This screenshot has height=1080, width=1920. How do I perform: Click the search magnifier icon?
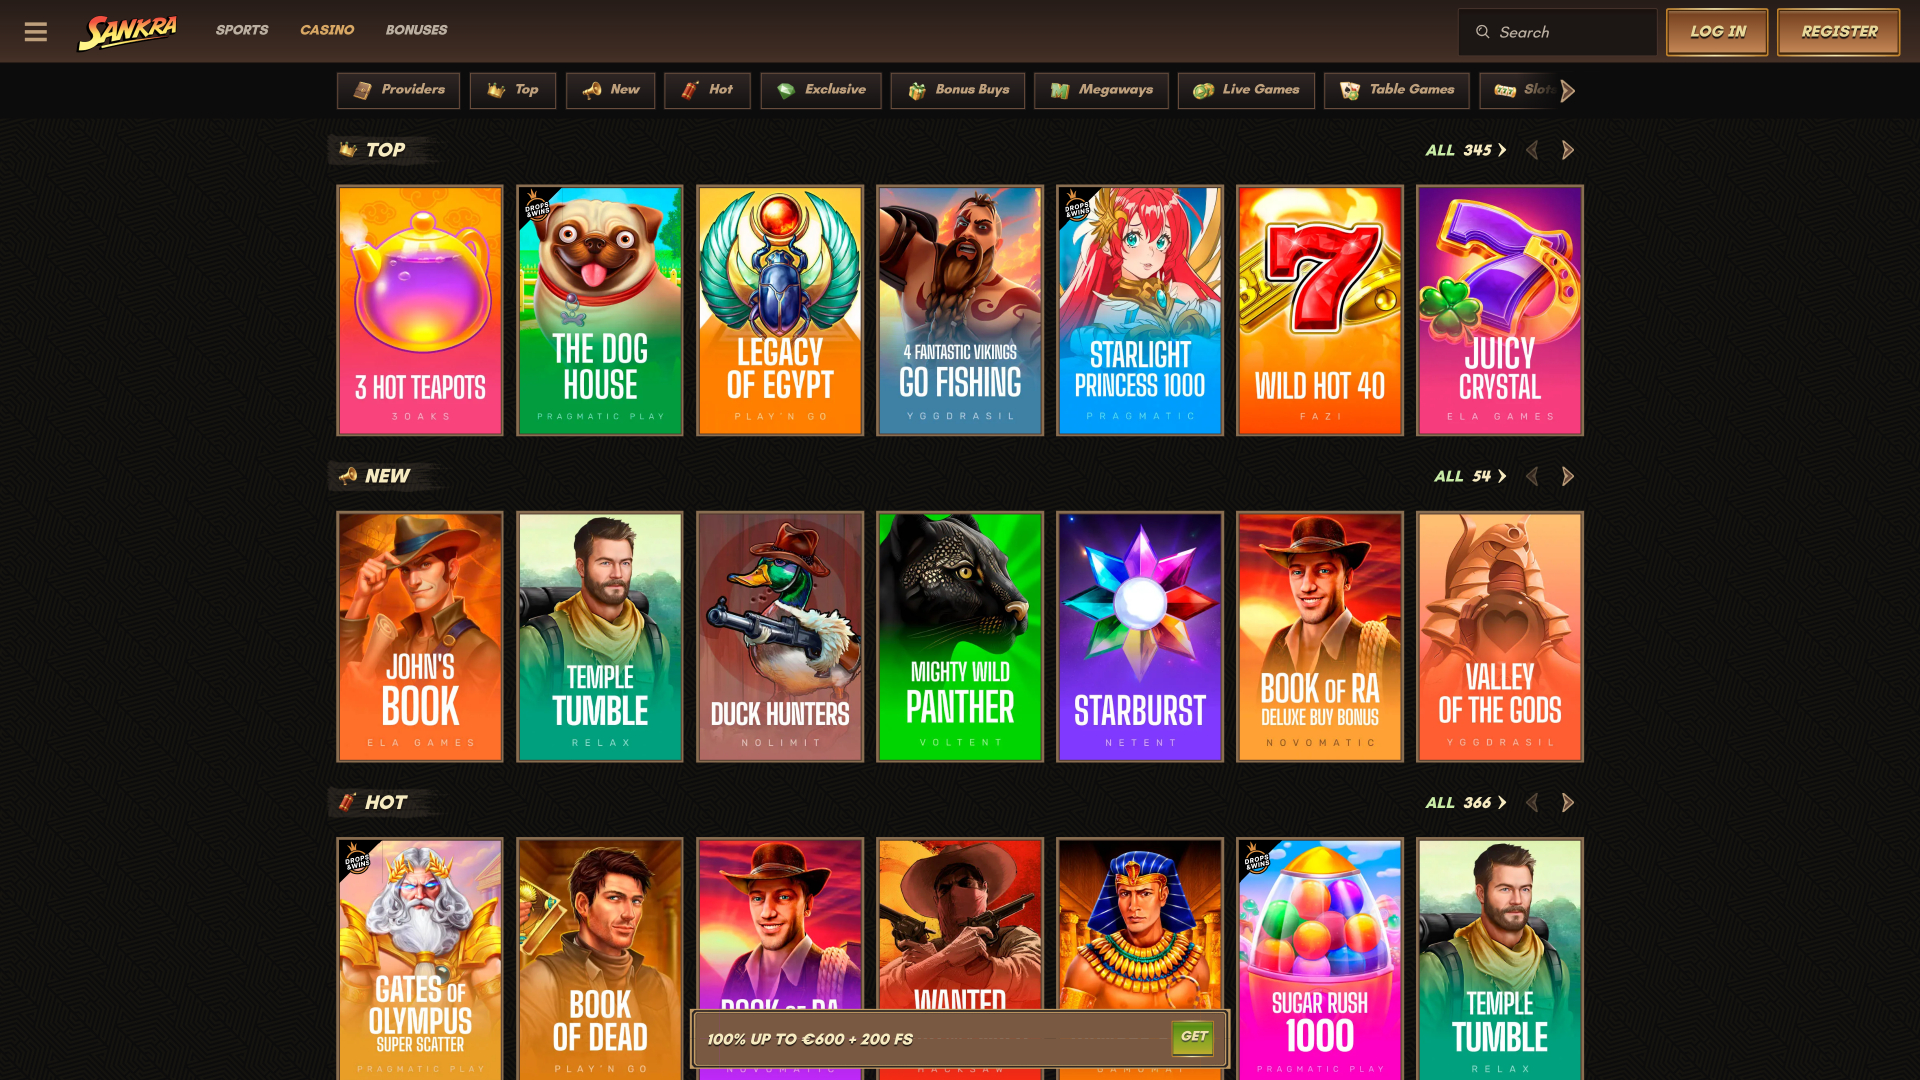[x=1483, y=32]
